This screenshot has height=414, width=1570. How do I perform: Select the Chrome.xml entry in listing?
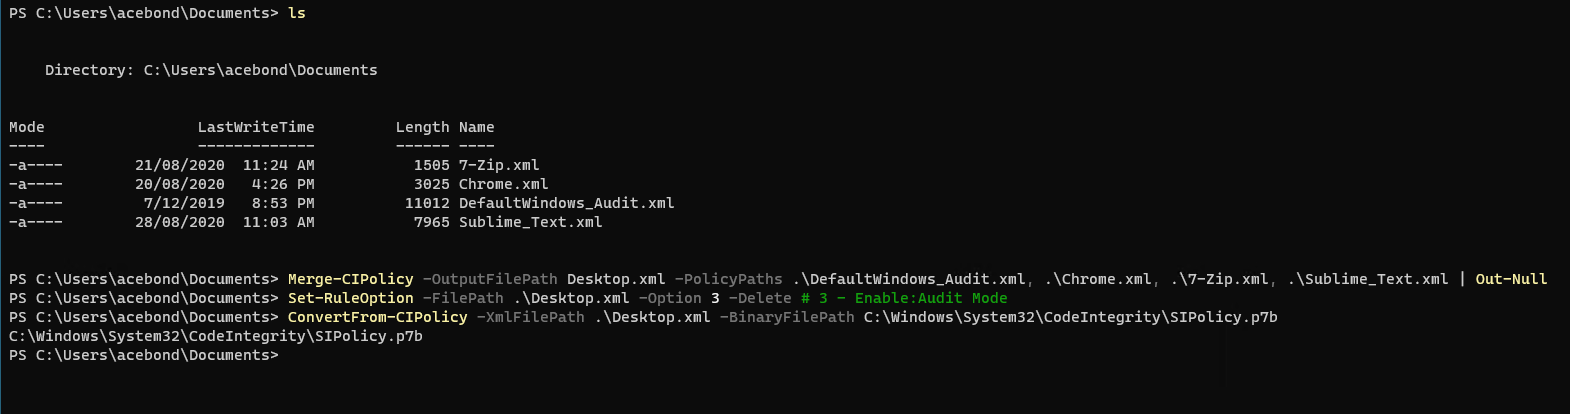pyautogui.click(x=503, y=184)
